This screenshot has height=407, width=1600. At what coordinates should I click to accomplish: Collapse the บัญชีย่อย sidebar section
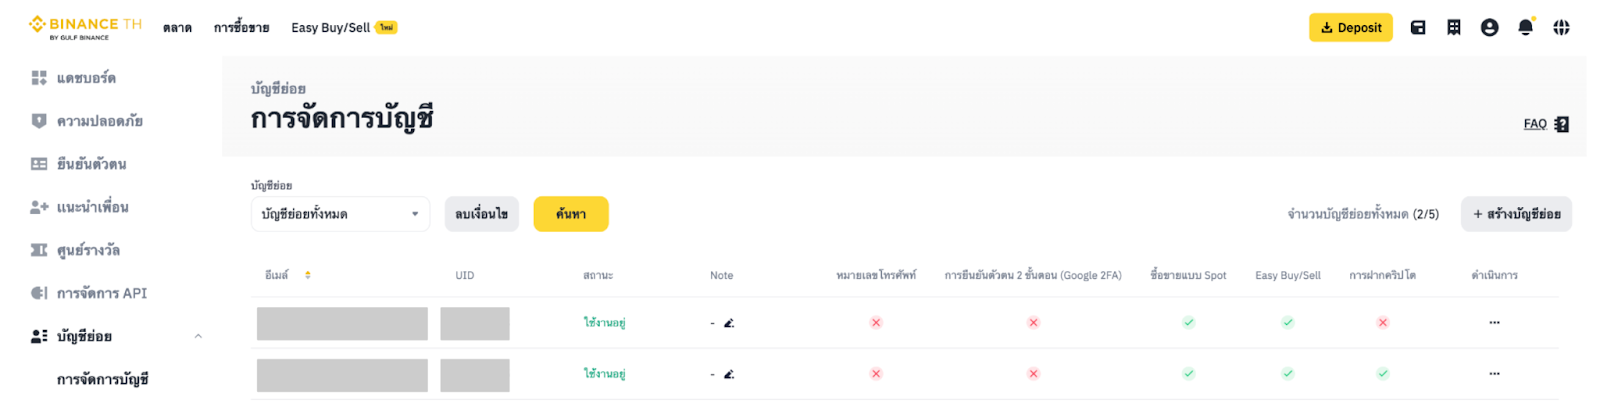pyautogui.click(x=198, y=336)
